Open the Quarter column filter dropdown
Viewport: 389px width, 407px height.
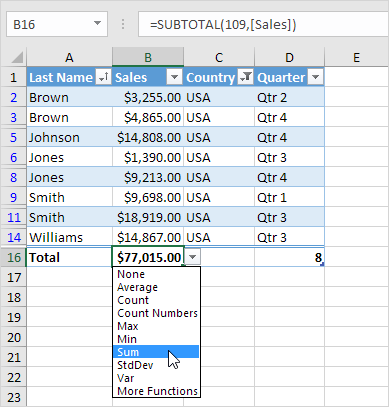(x=315, y=77)
